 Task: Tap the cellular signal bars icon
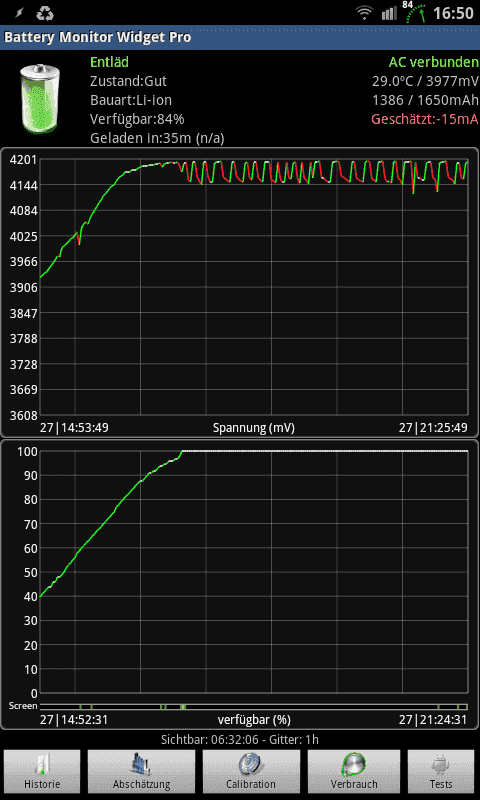[x=389, y=13]
